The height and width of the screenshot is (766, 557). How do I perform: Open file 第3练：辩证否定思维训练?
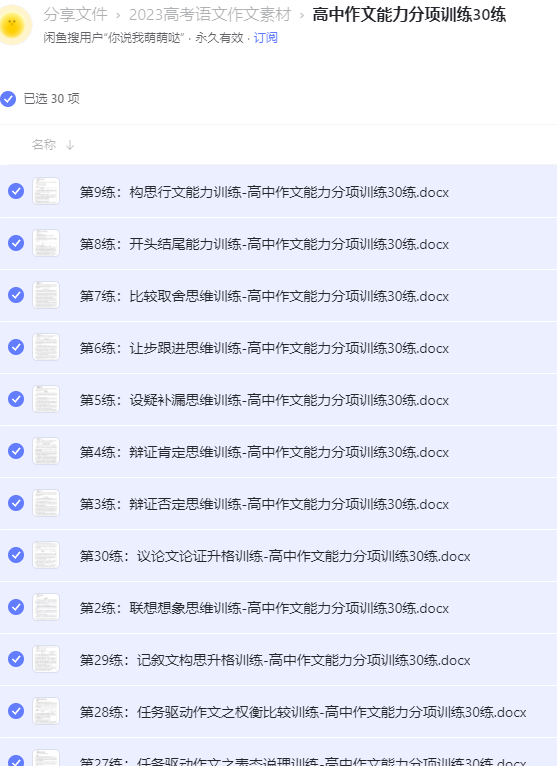pyautogui.click(x=264, y=504)
